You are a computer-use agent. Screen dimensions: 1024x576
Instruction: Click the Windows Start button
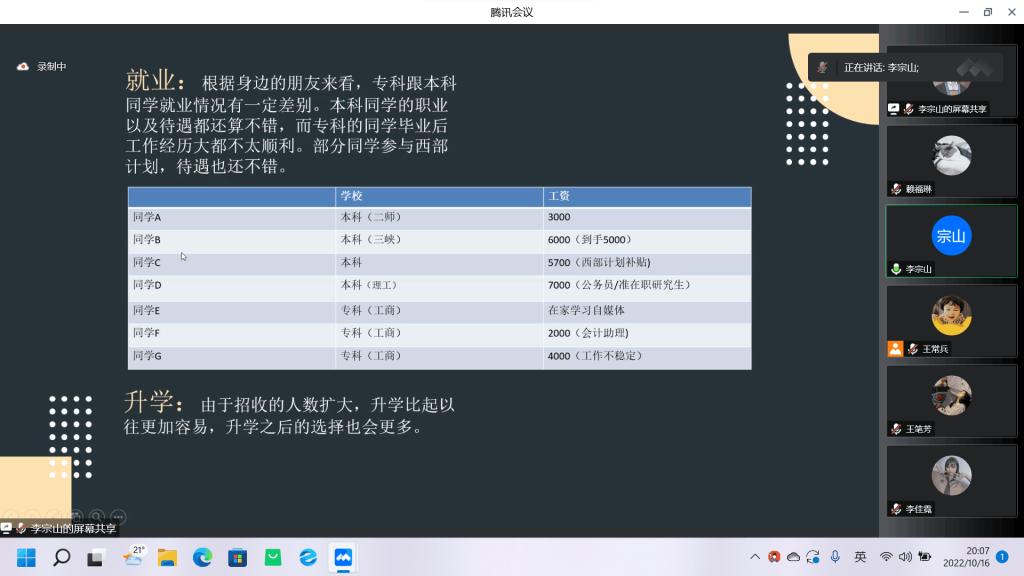[x=26, y=557]
